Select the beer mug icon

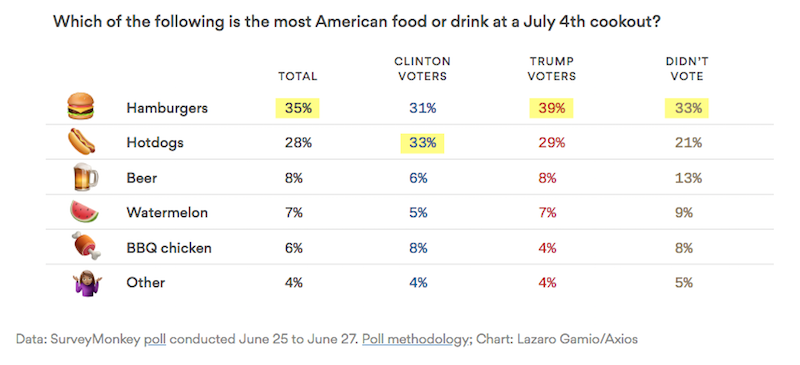(x=83, y=177)
